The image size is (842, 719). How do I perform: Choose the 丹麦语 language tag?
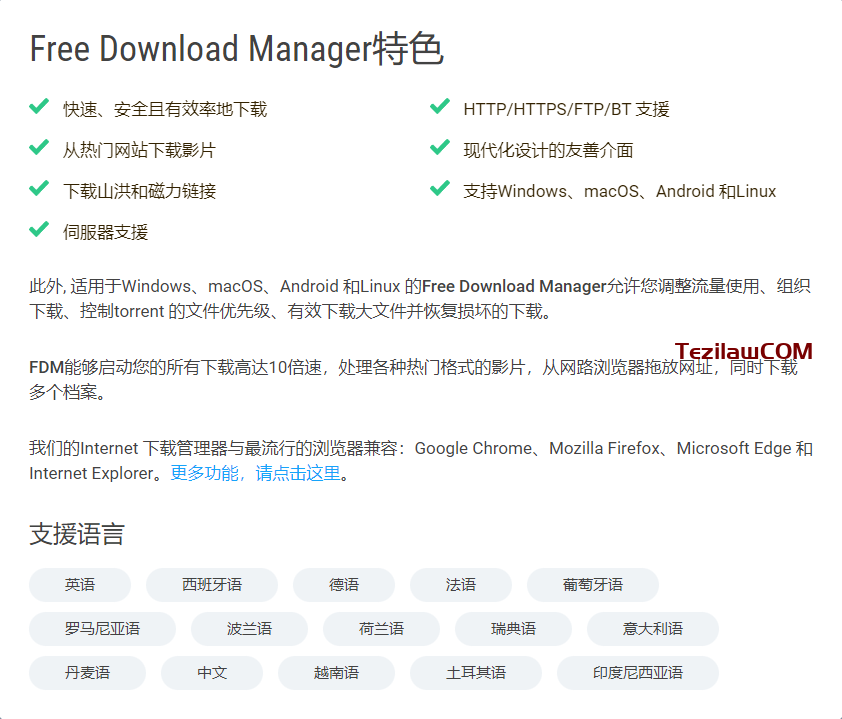tap(88, 673)
